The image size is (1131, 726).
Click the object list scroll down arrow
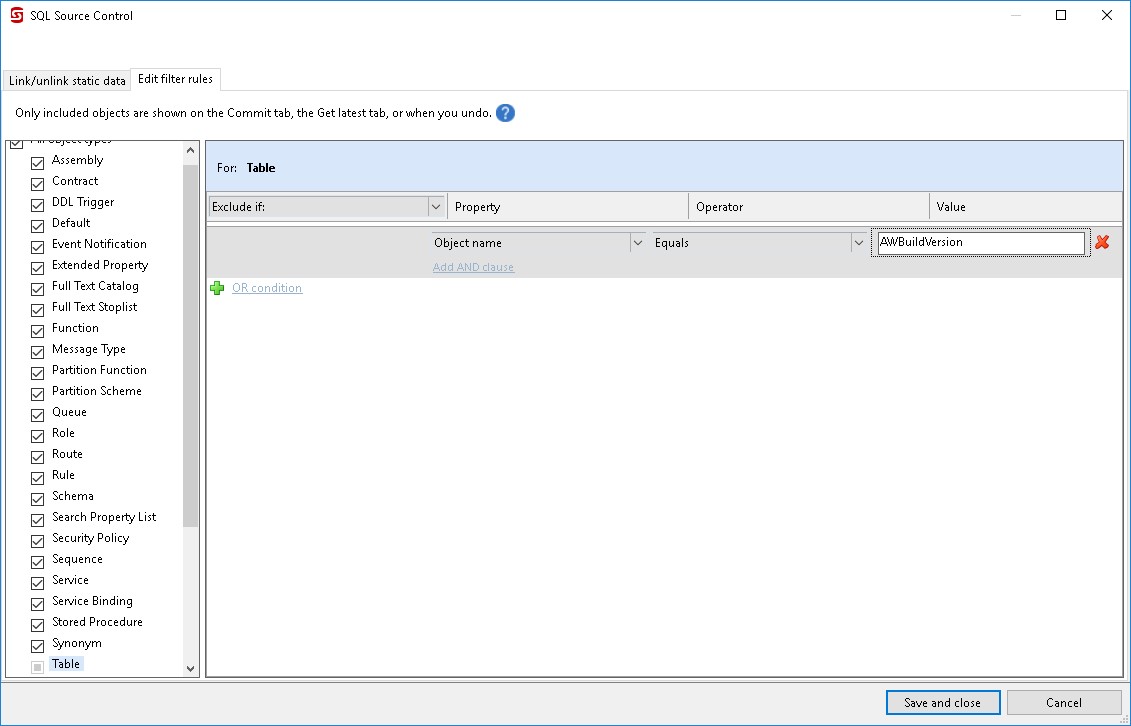click(190, 668)
